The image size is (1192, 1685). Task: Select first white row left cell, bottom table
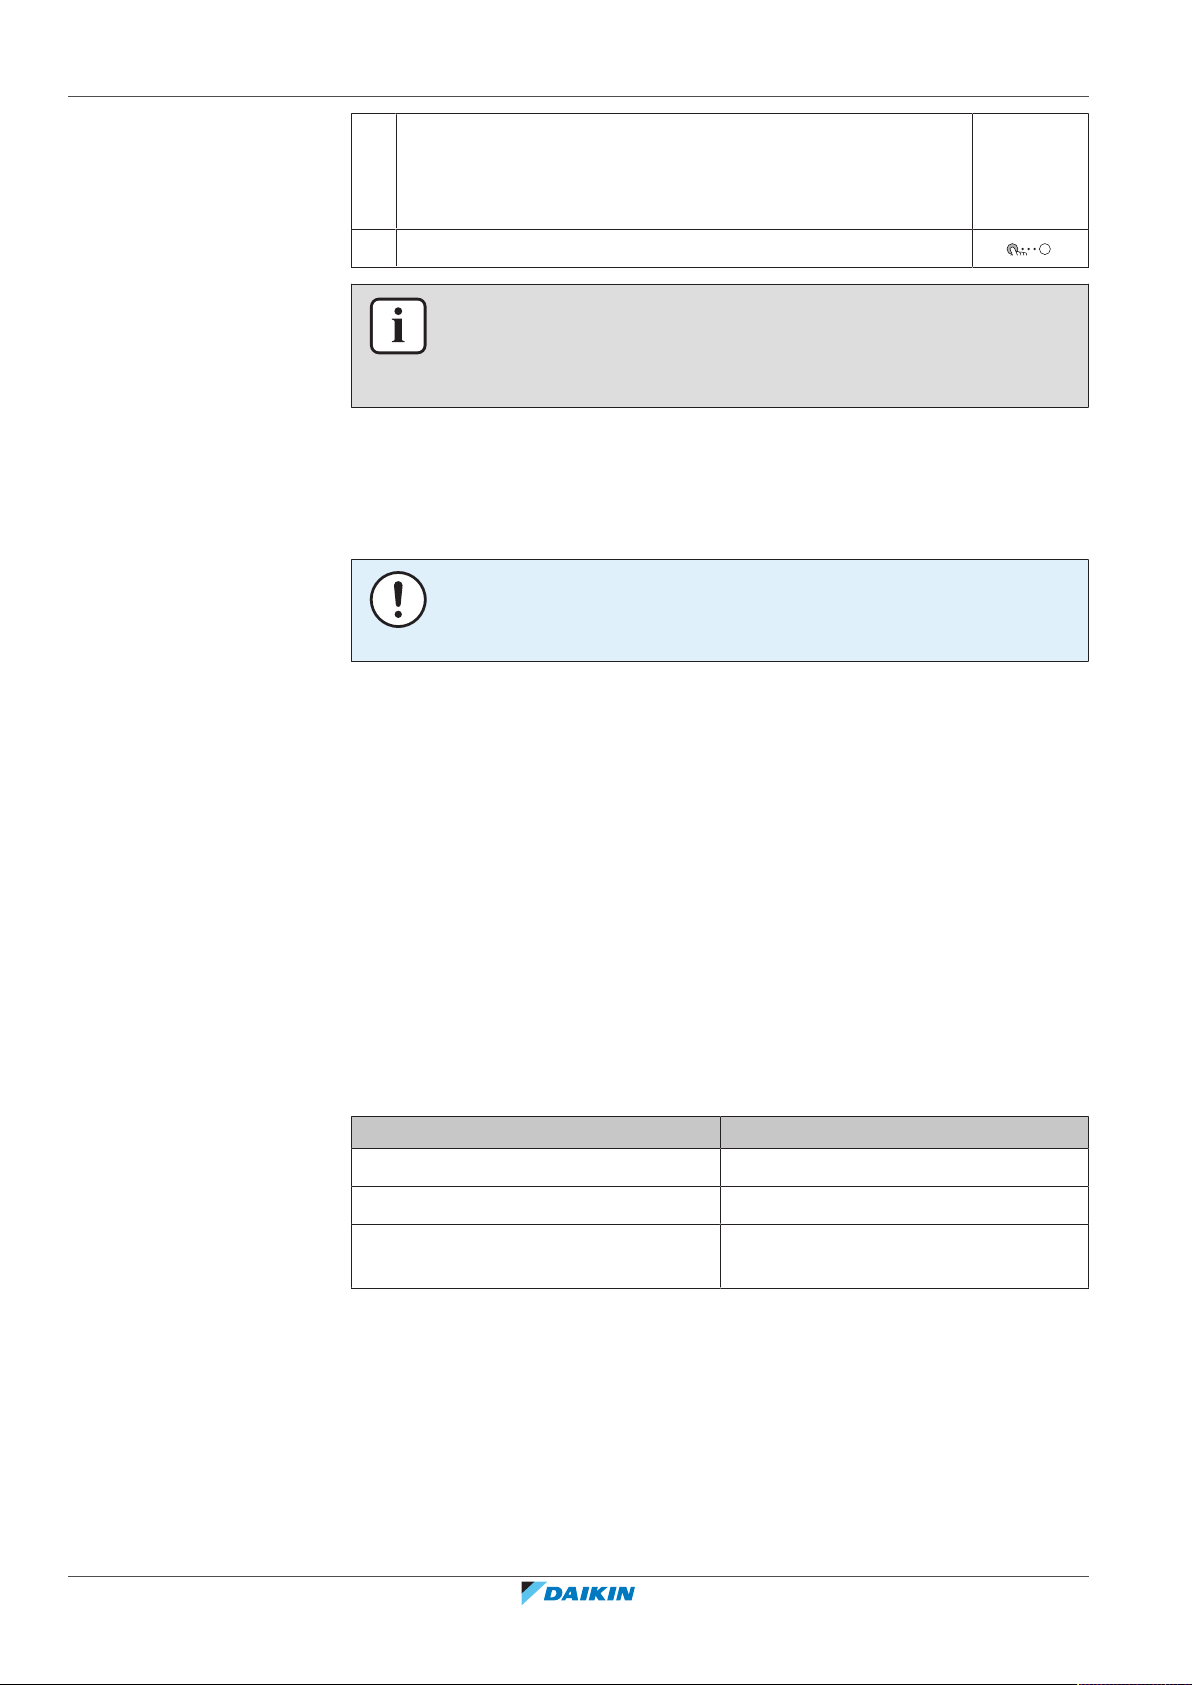click(535, 1168)
